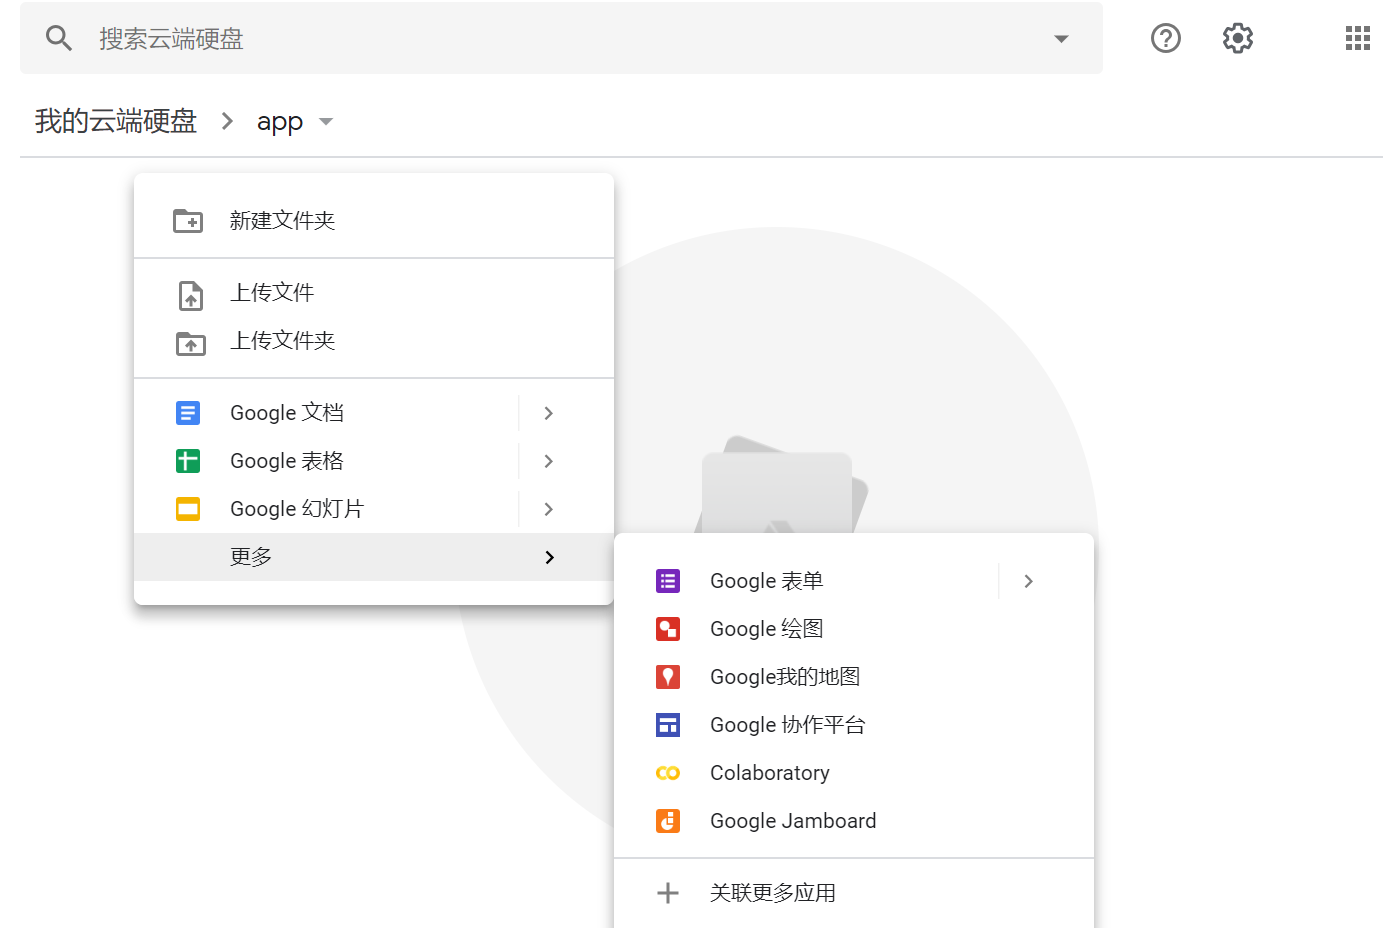Choose 上传文件夹 from the menu
The height and width of the screenshot is (928, 1383).
tap(374, 341)
